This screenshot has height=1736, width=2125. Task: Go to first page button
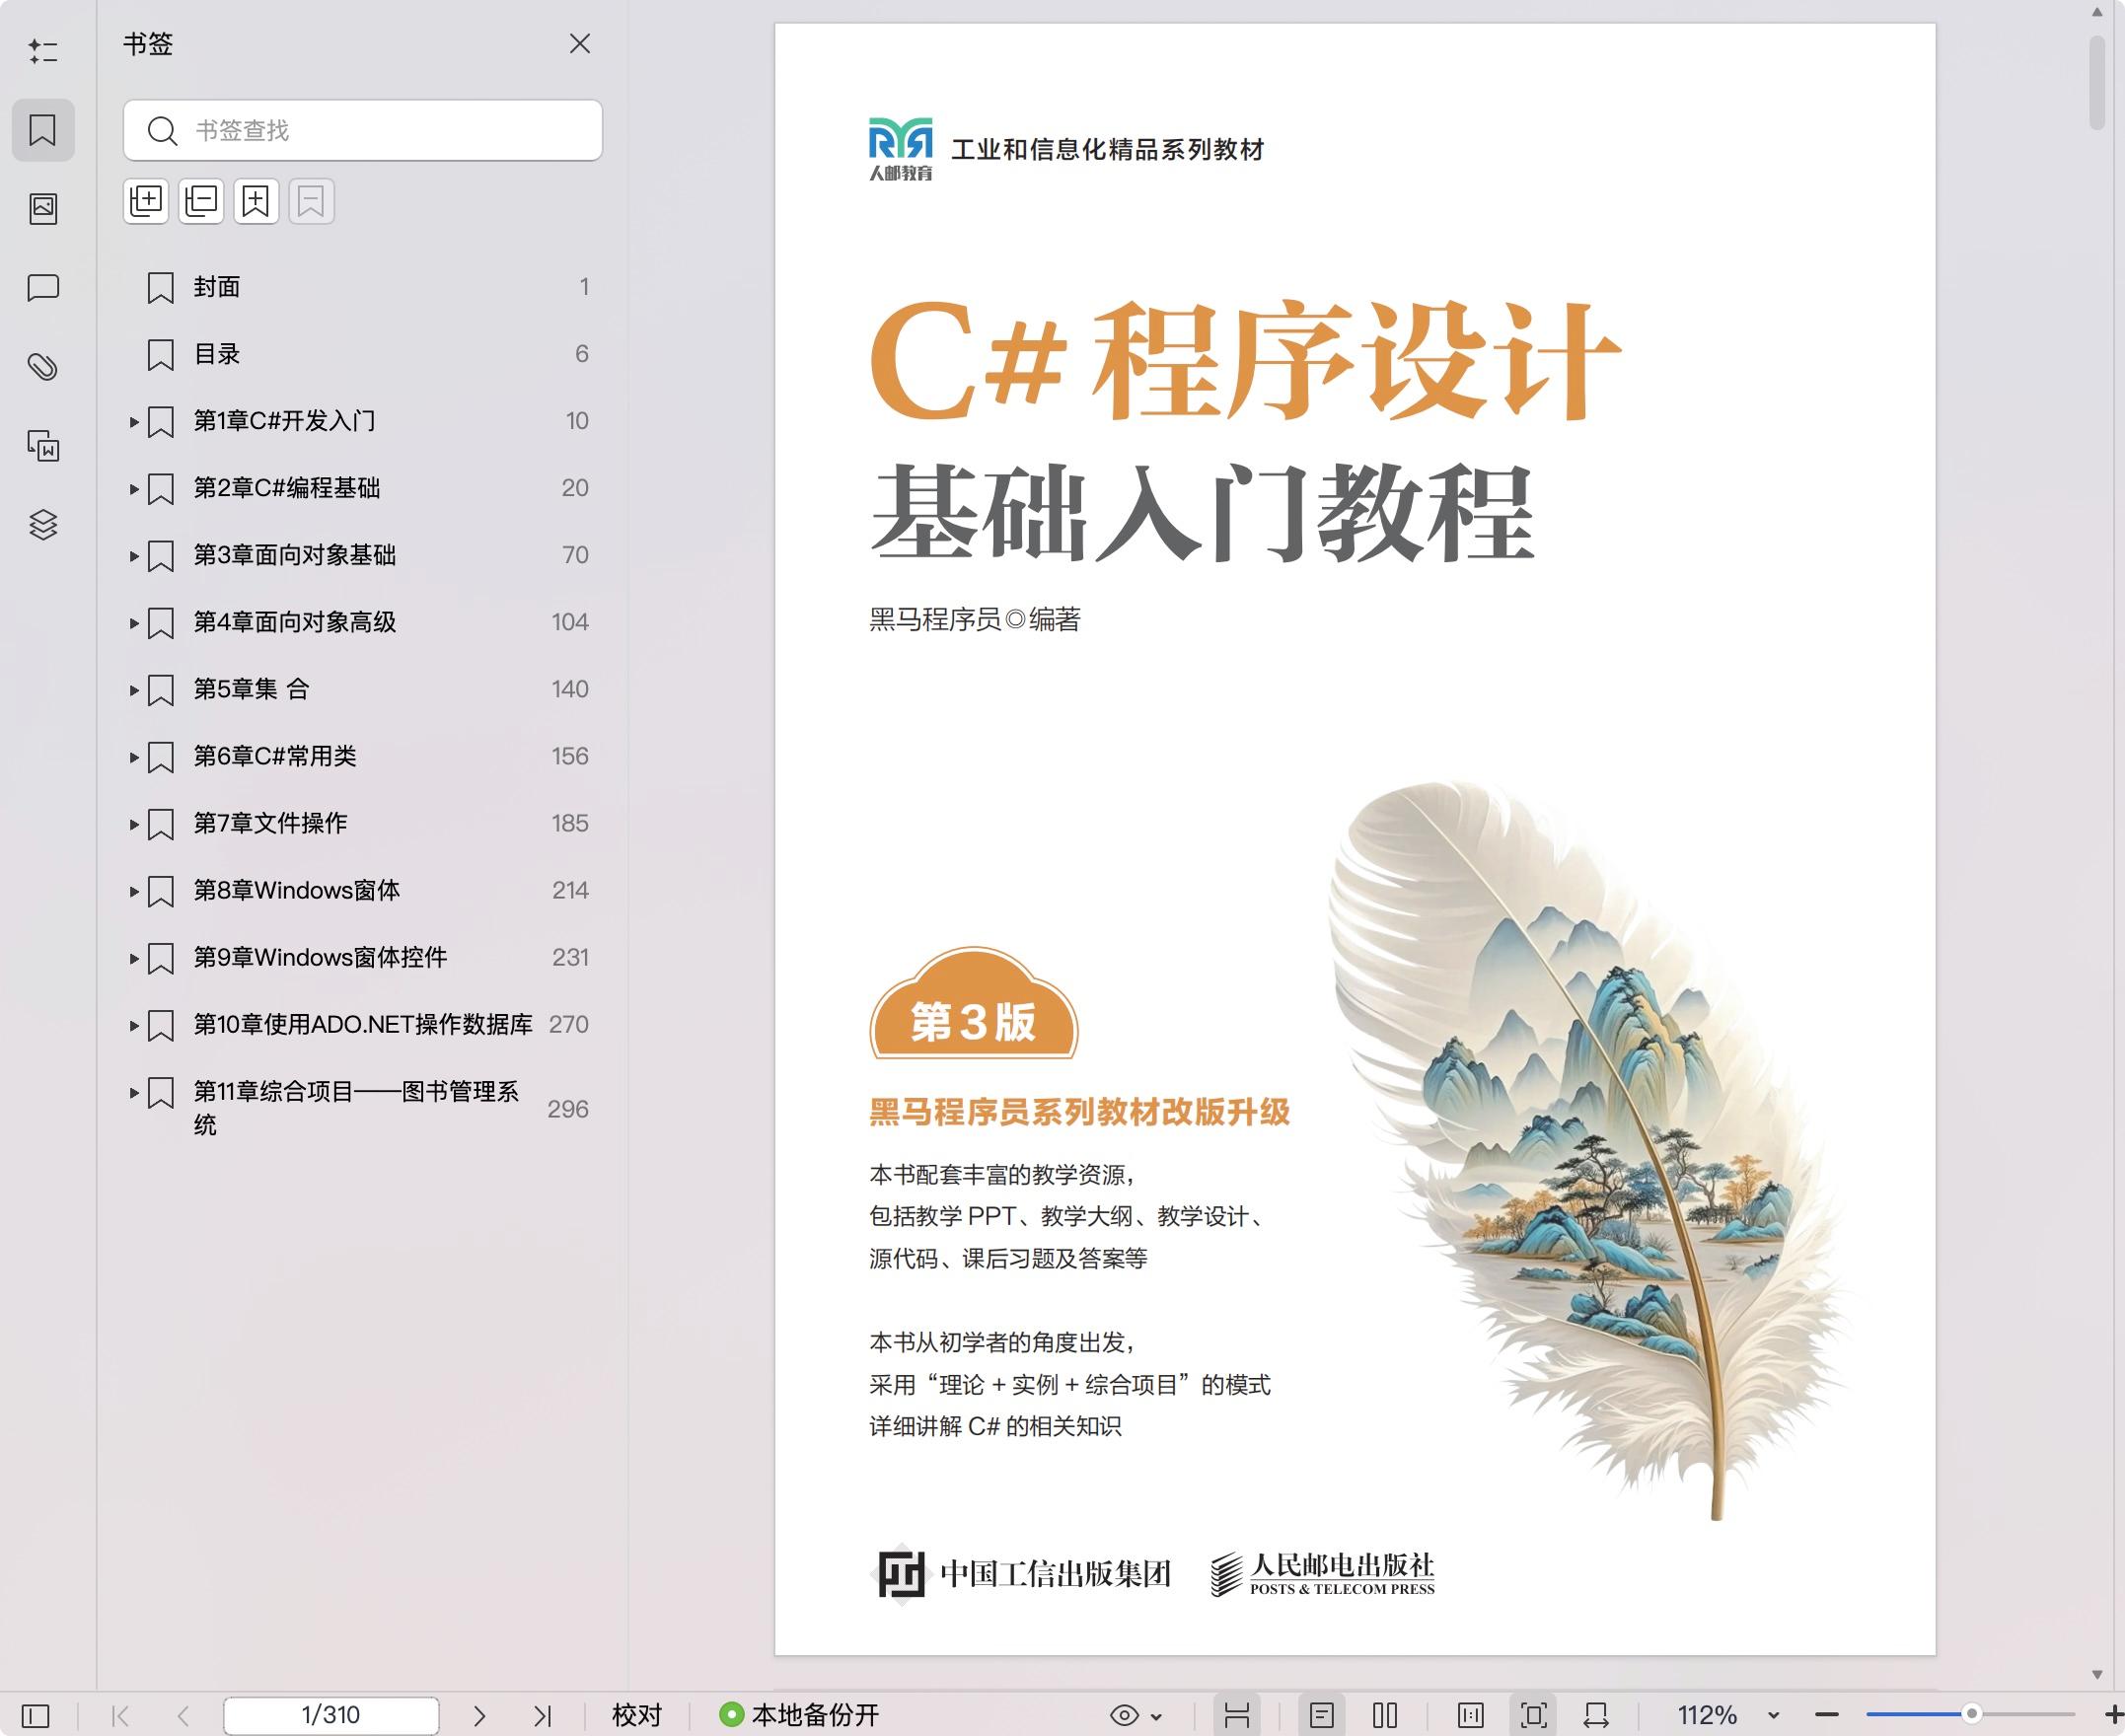pos(121,1716)
